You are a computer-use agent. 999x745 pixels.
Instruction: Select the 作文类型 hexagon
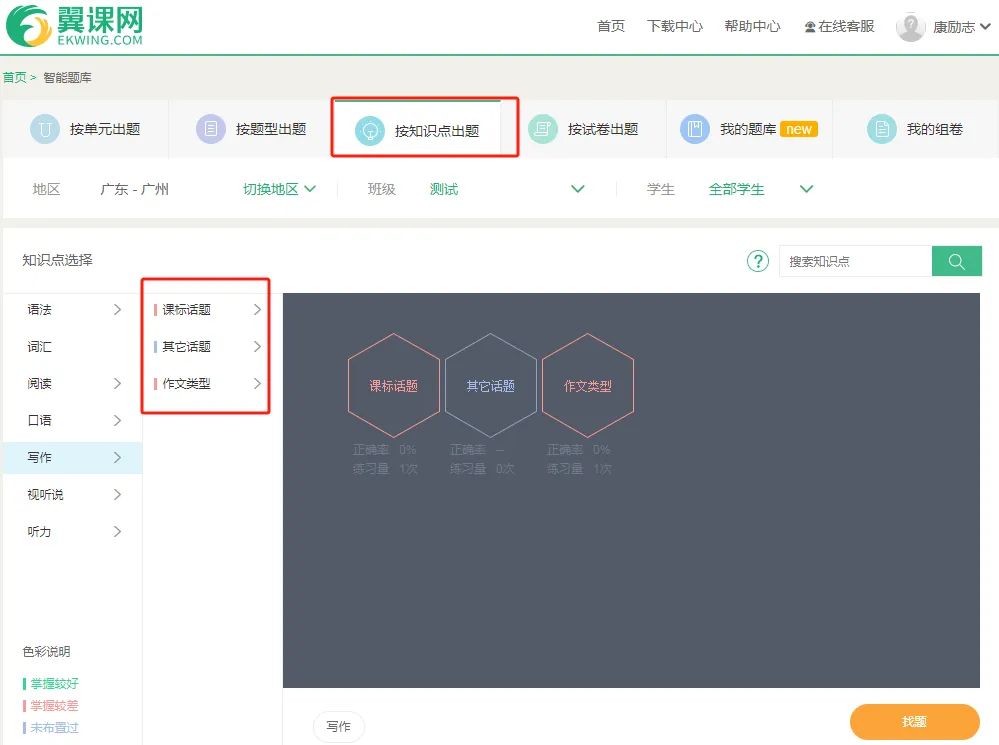point(587,386)
